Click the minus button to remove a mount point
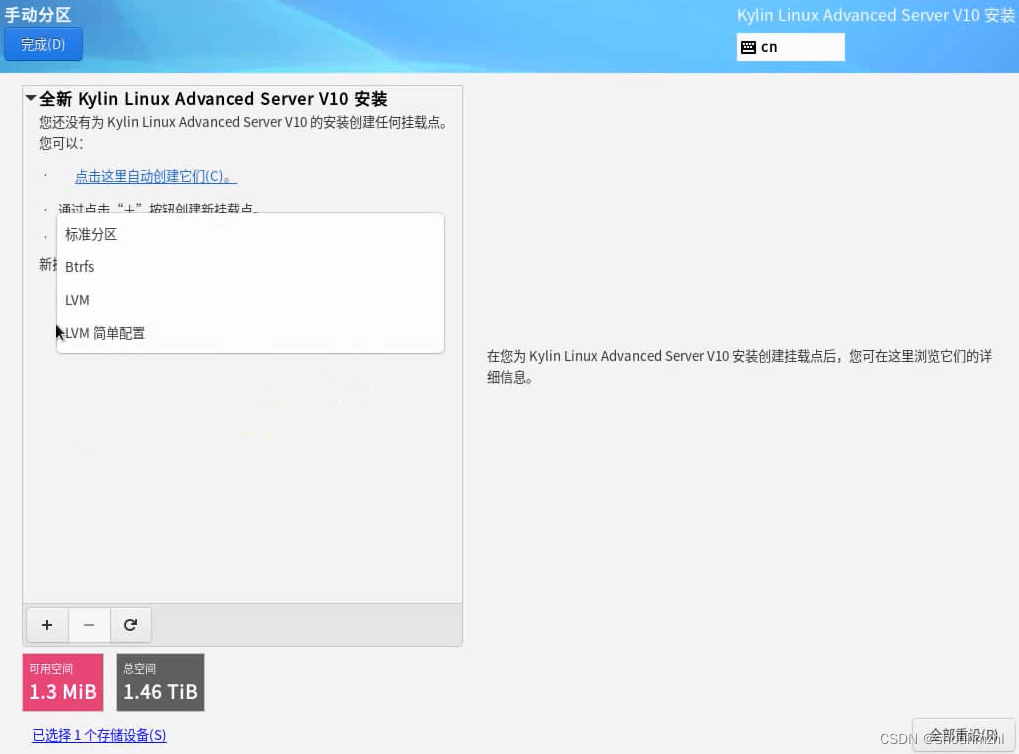1019x754 pixels. tap(89, 625)
